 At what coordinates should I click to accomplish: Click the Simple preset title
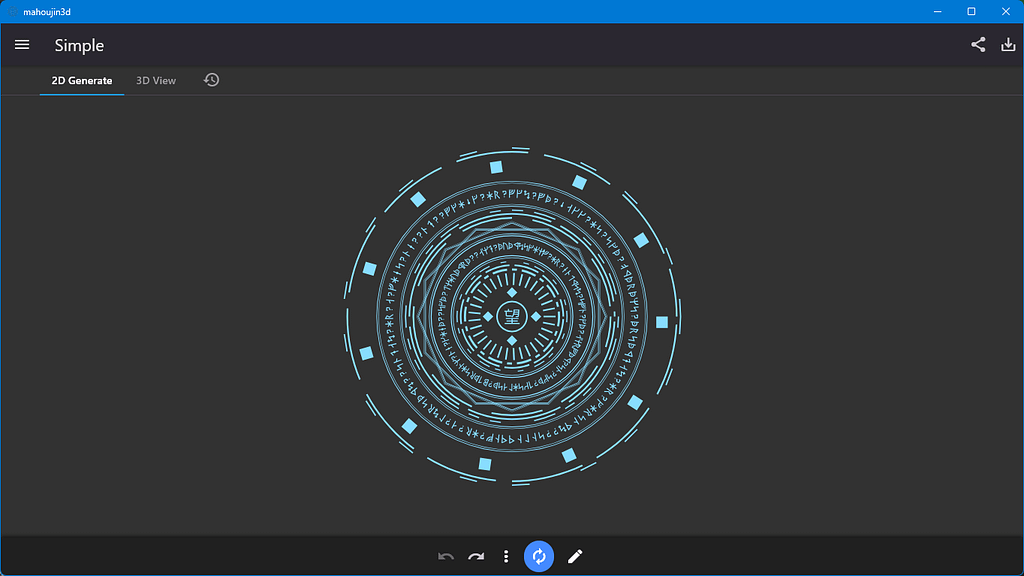click(80, 45)
